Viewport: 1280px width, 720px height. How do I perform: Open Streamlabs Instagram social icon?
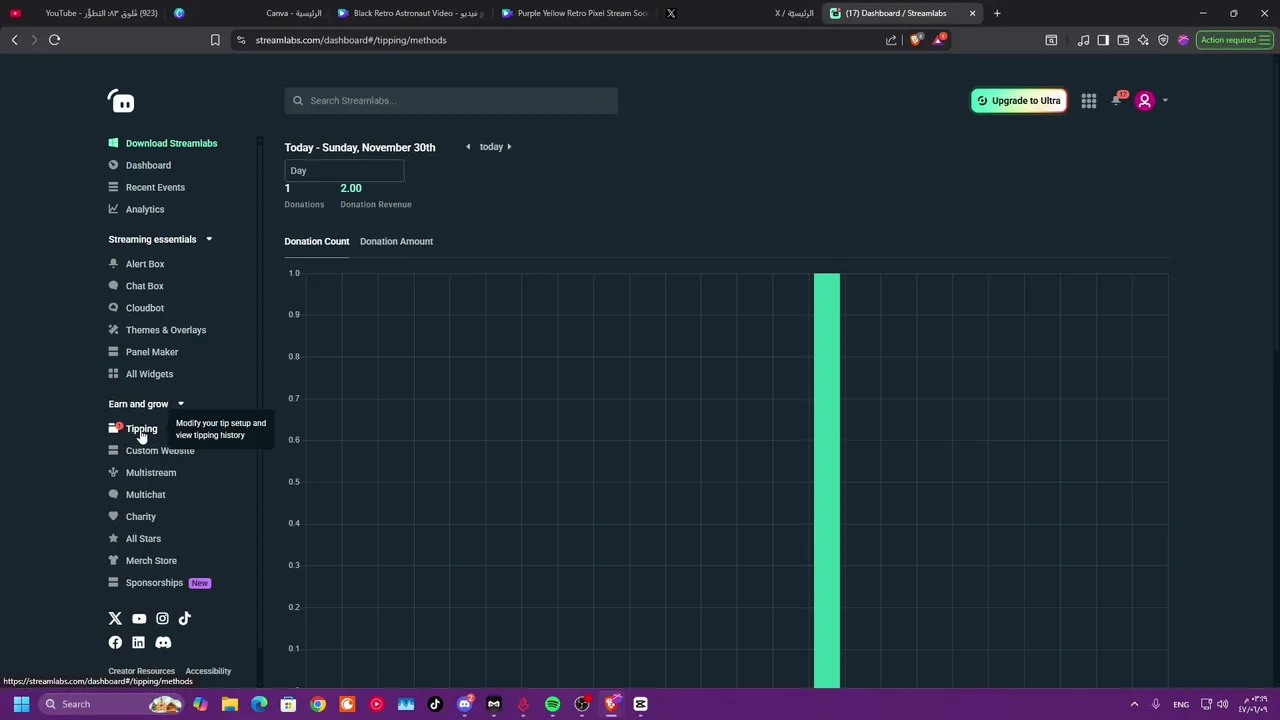pyautogui.click(x=162, y=619)
